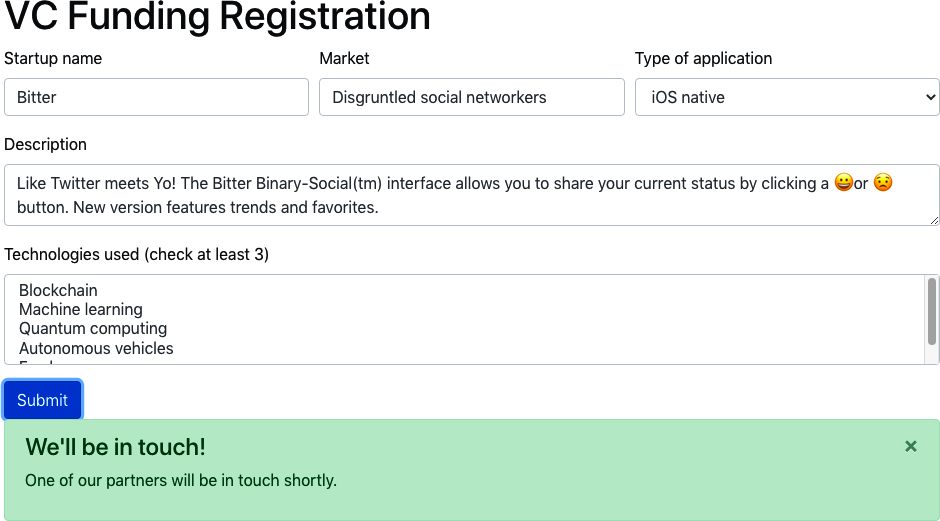
Task: Click the Description textarea resize handle
Action: pyautogui.click(x=934, y=220)
